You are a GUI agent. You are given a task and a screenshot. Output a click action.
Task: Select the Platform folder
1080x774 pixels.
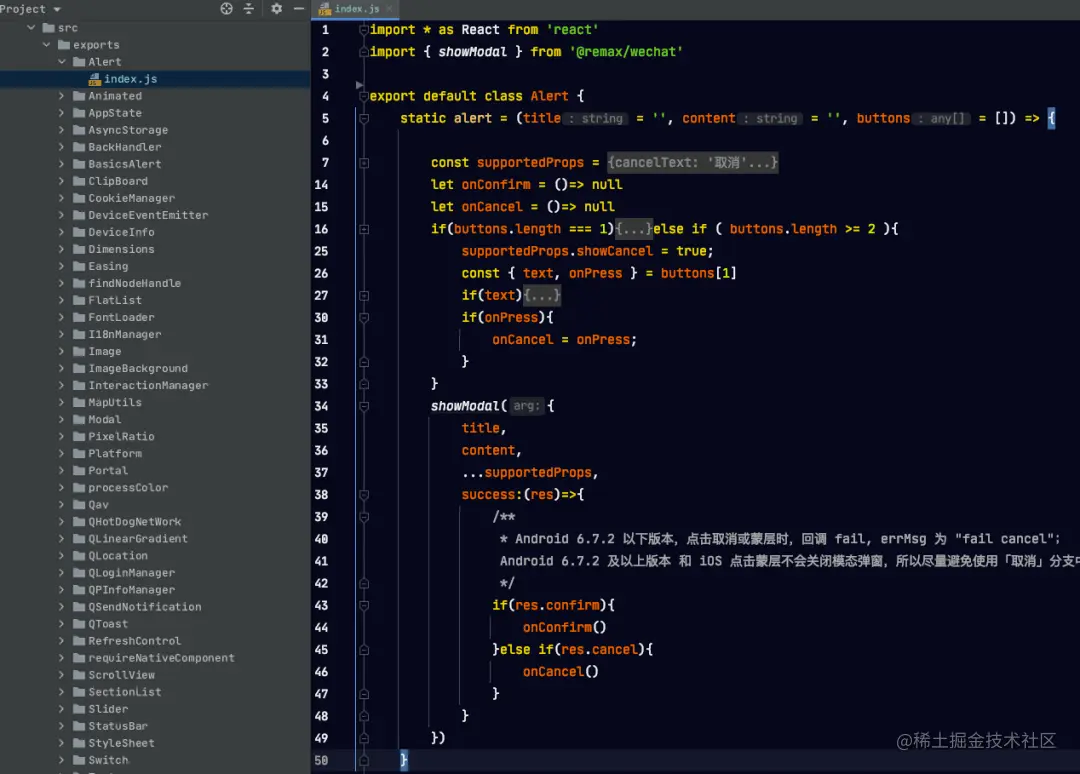(x=114, y=454)
